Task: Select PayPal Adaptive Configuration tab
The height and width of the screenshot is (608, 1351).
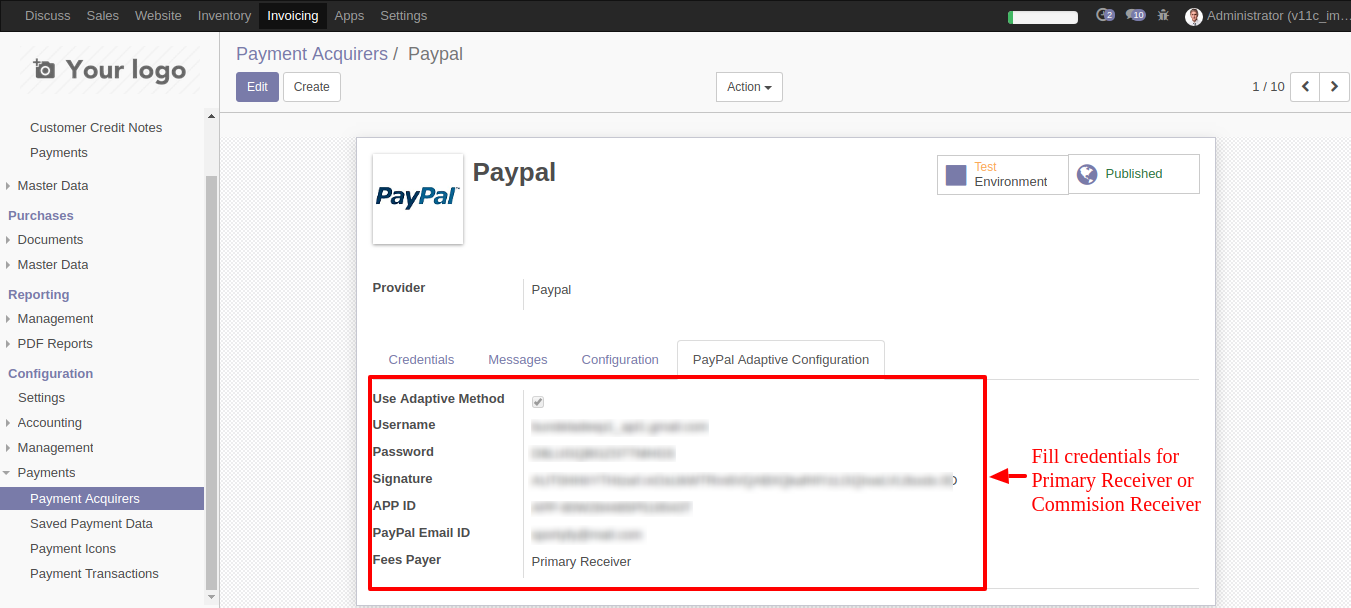Action: [781, 360]
